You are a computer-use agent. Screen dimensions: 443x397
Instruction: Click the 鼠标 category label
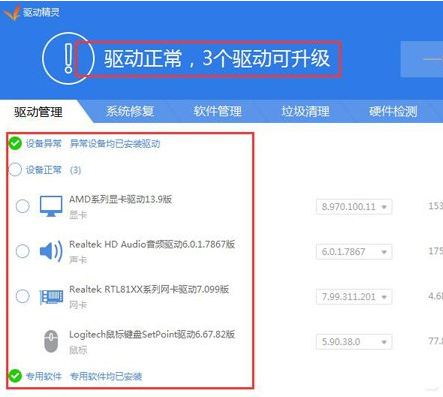[78, 350]
